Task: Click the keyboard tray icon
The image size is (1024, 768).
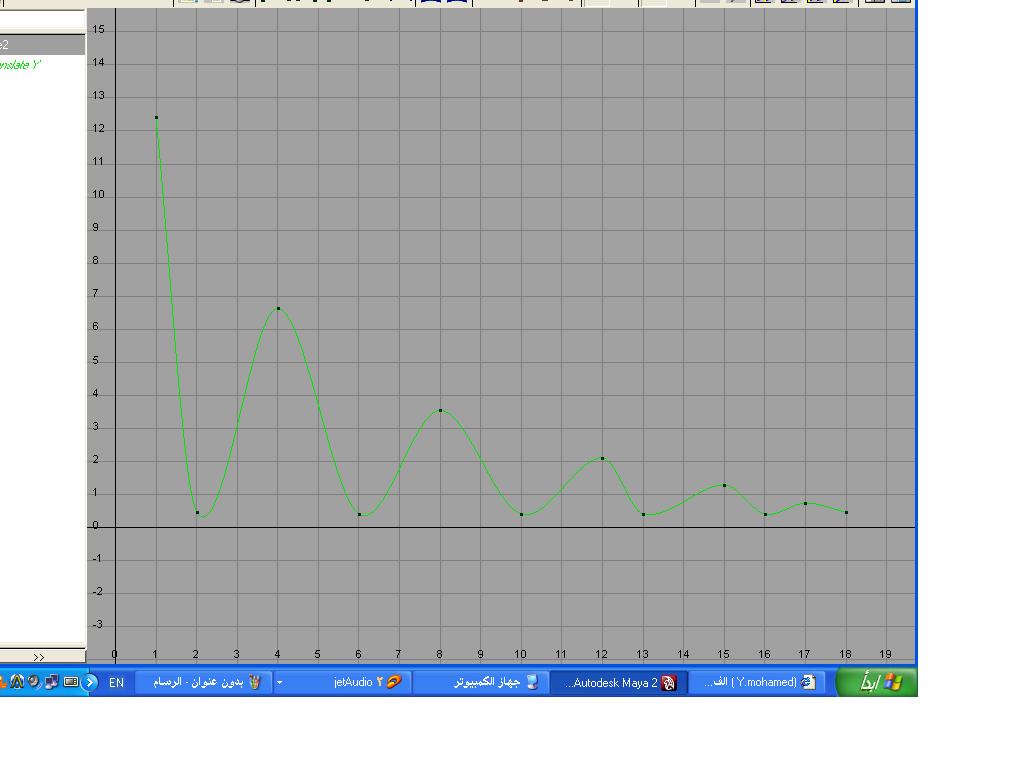Action: tap(71, 682)
